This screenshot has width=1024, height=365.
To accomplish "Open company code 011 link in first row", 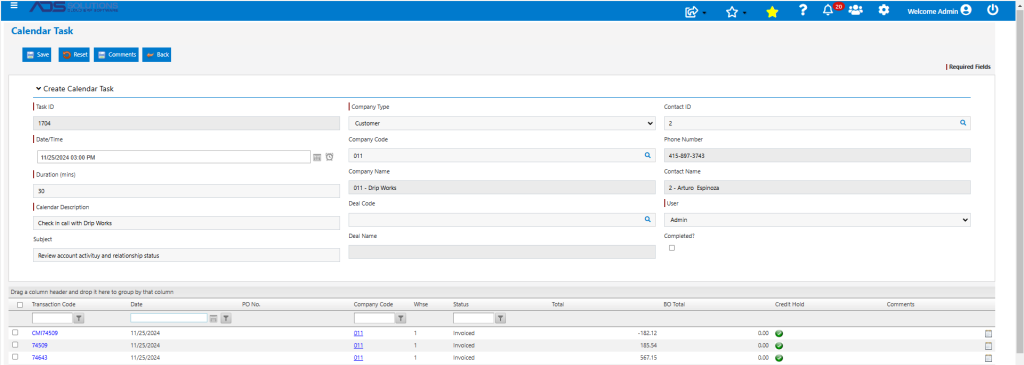I will 358,333.
